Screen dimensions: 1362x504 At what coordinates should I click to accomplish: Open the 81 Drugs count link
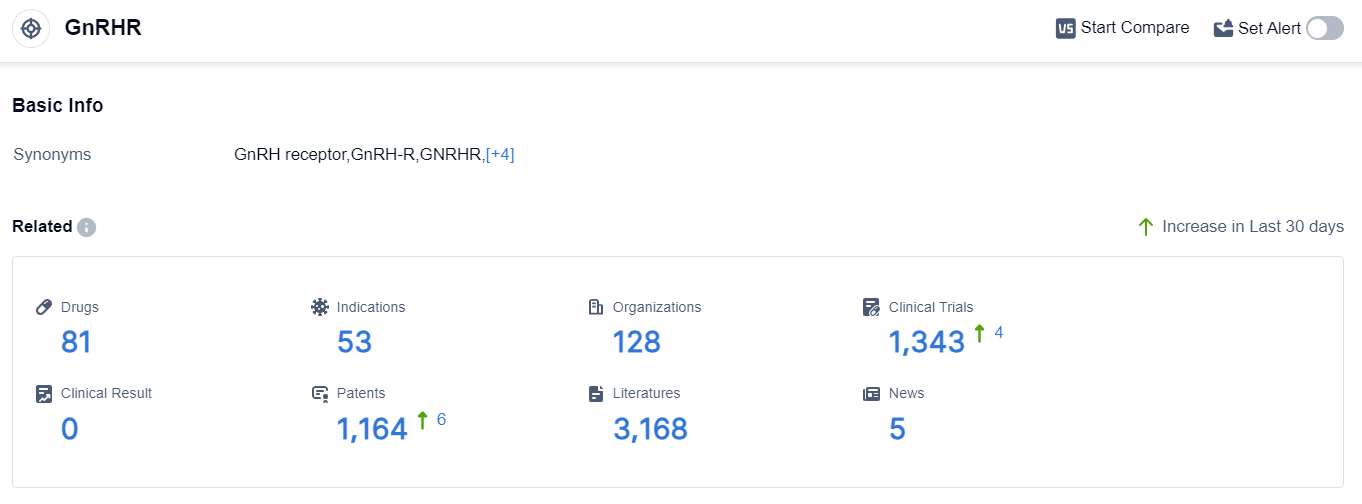pos(76,342)
